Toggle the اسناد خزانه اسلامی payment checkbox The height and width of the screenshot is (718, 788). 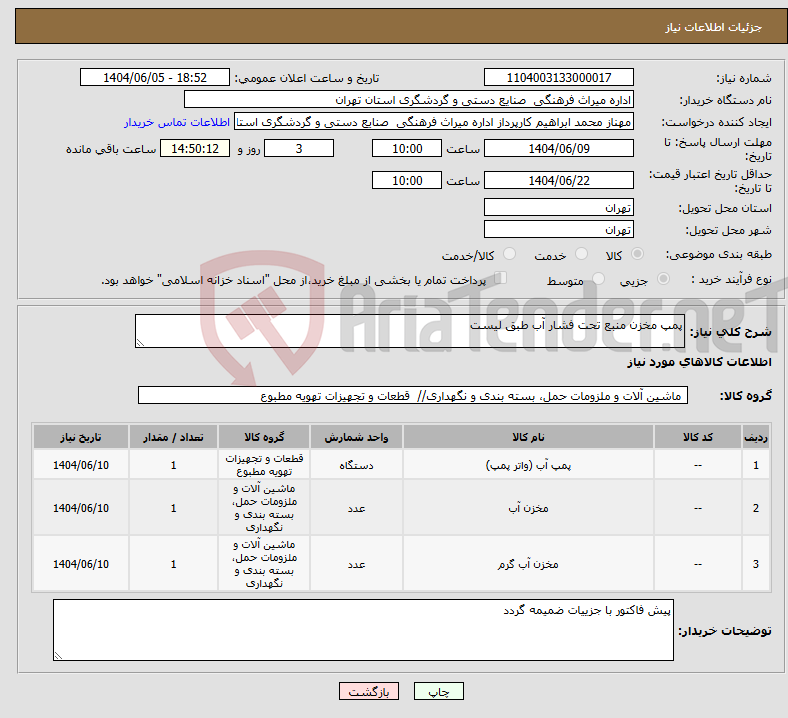point(501,278)
